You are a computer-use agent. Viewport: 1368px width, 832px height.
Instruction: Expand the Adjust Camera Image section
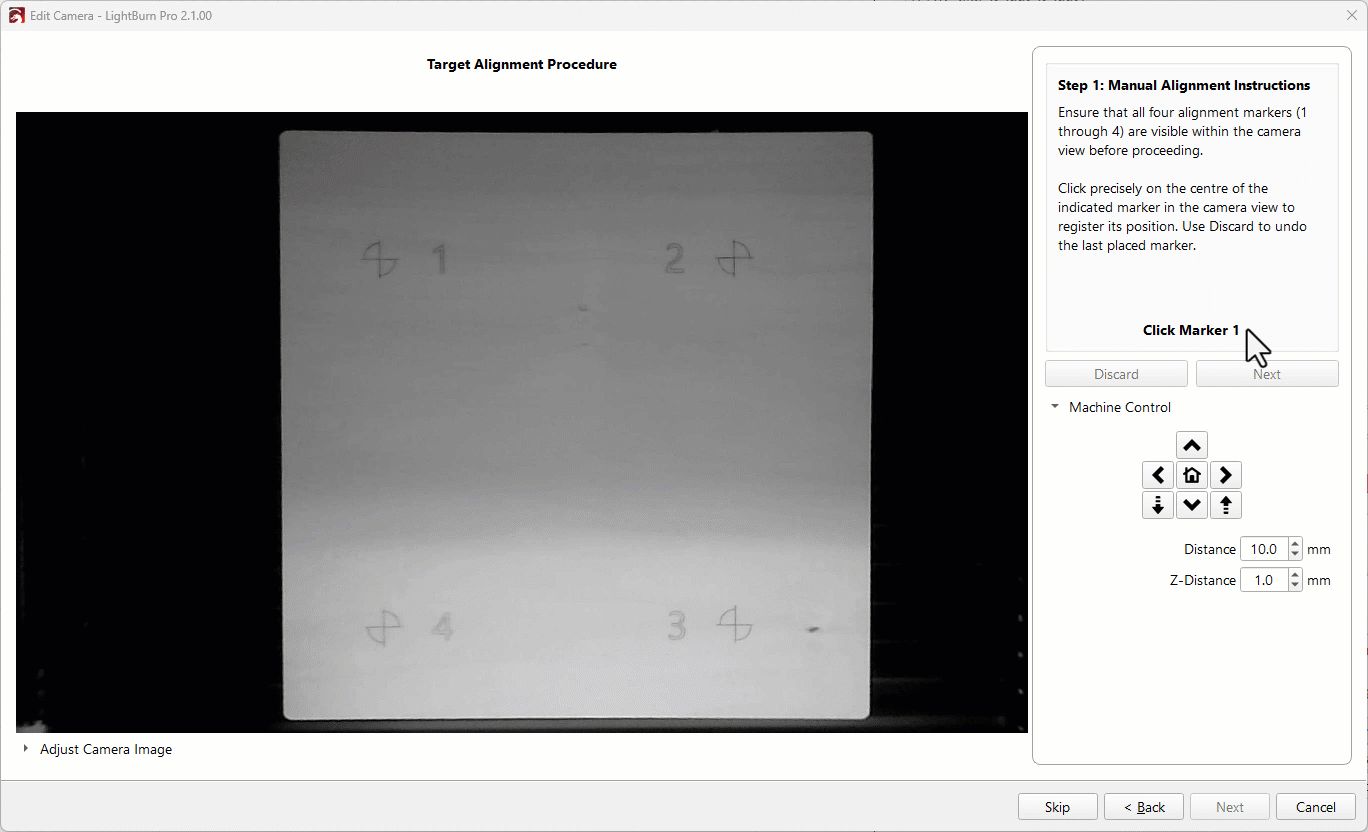point(25,749)
